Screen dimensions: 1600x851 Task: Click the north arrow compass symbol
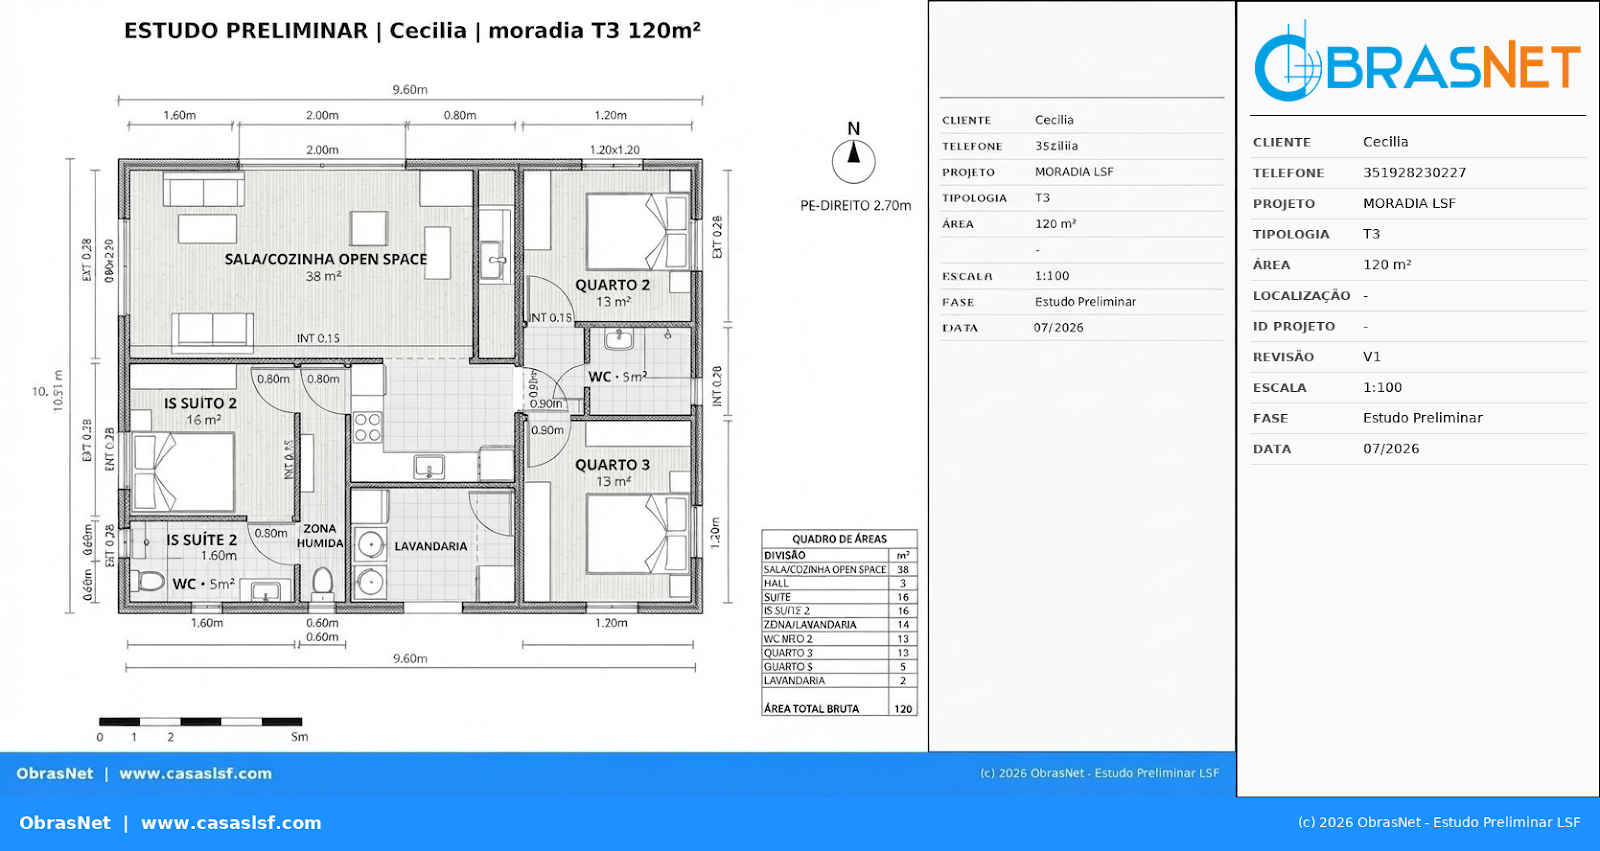(853, 160)
